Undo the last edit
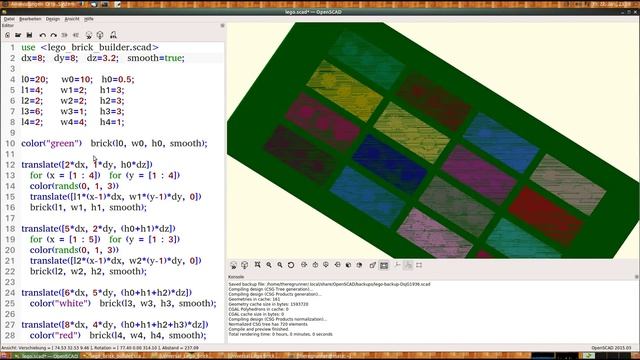The image size is (640, 360). [42, 35]
